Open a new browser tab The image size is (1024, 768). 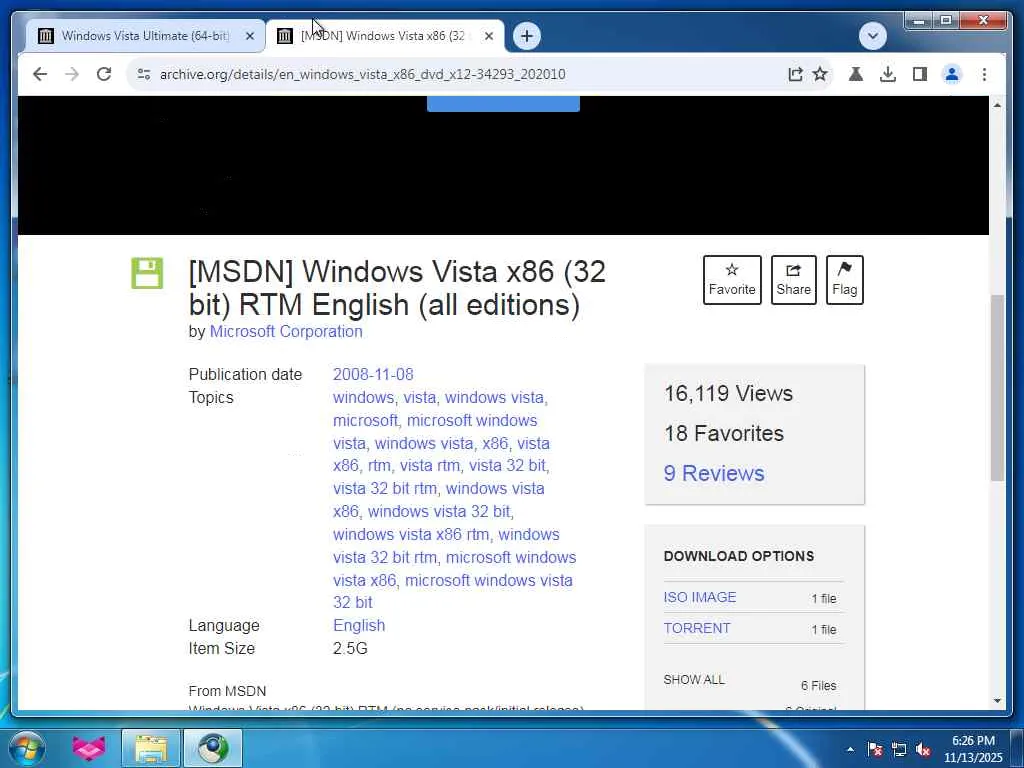527,36
